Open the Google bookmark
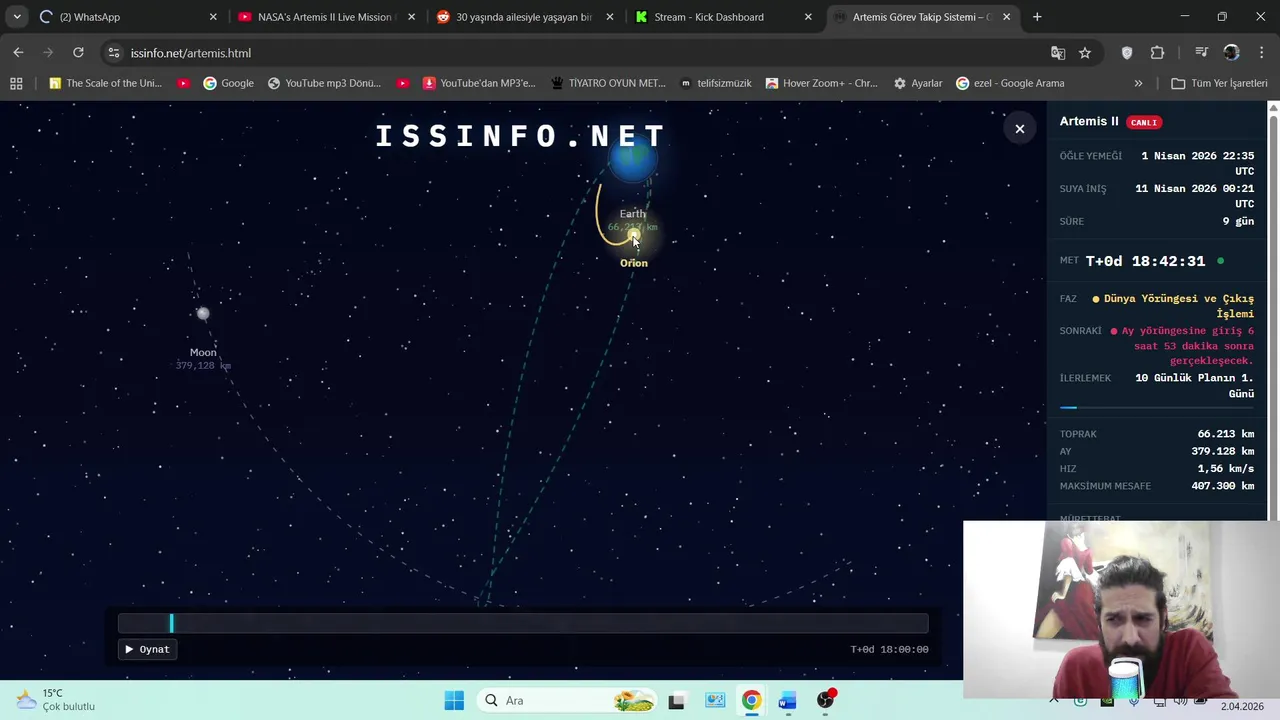The image size is (1280, 720). (228, 83)
